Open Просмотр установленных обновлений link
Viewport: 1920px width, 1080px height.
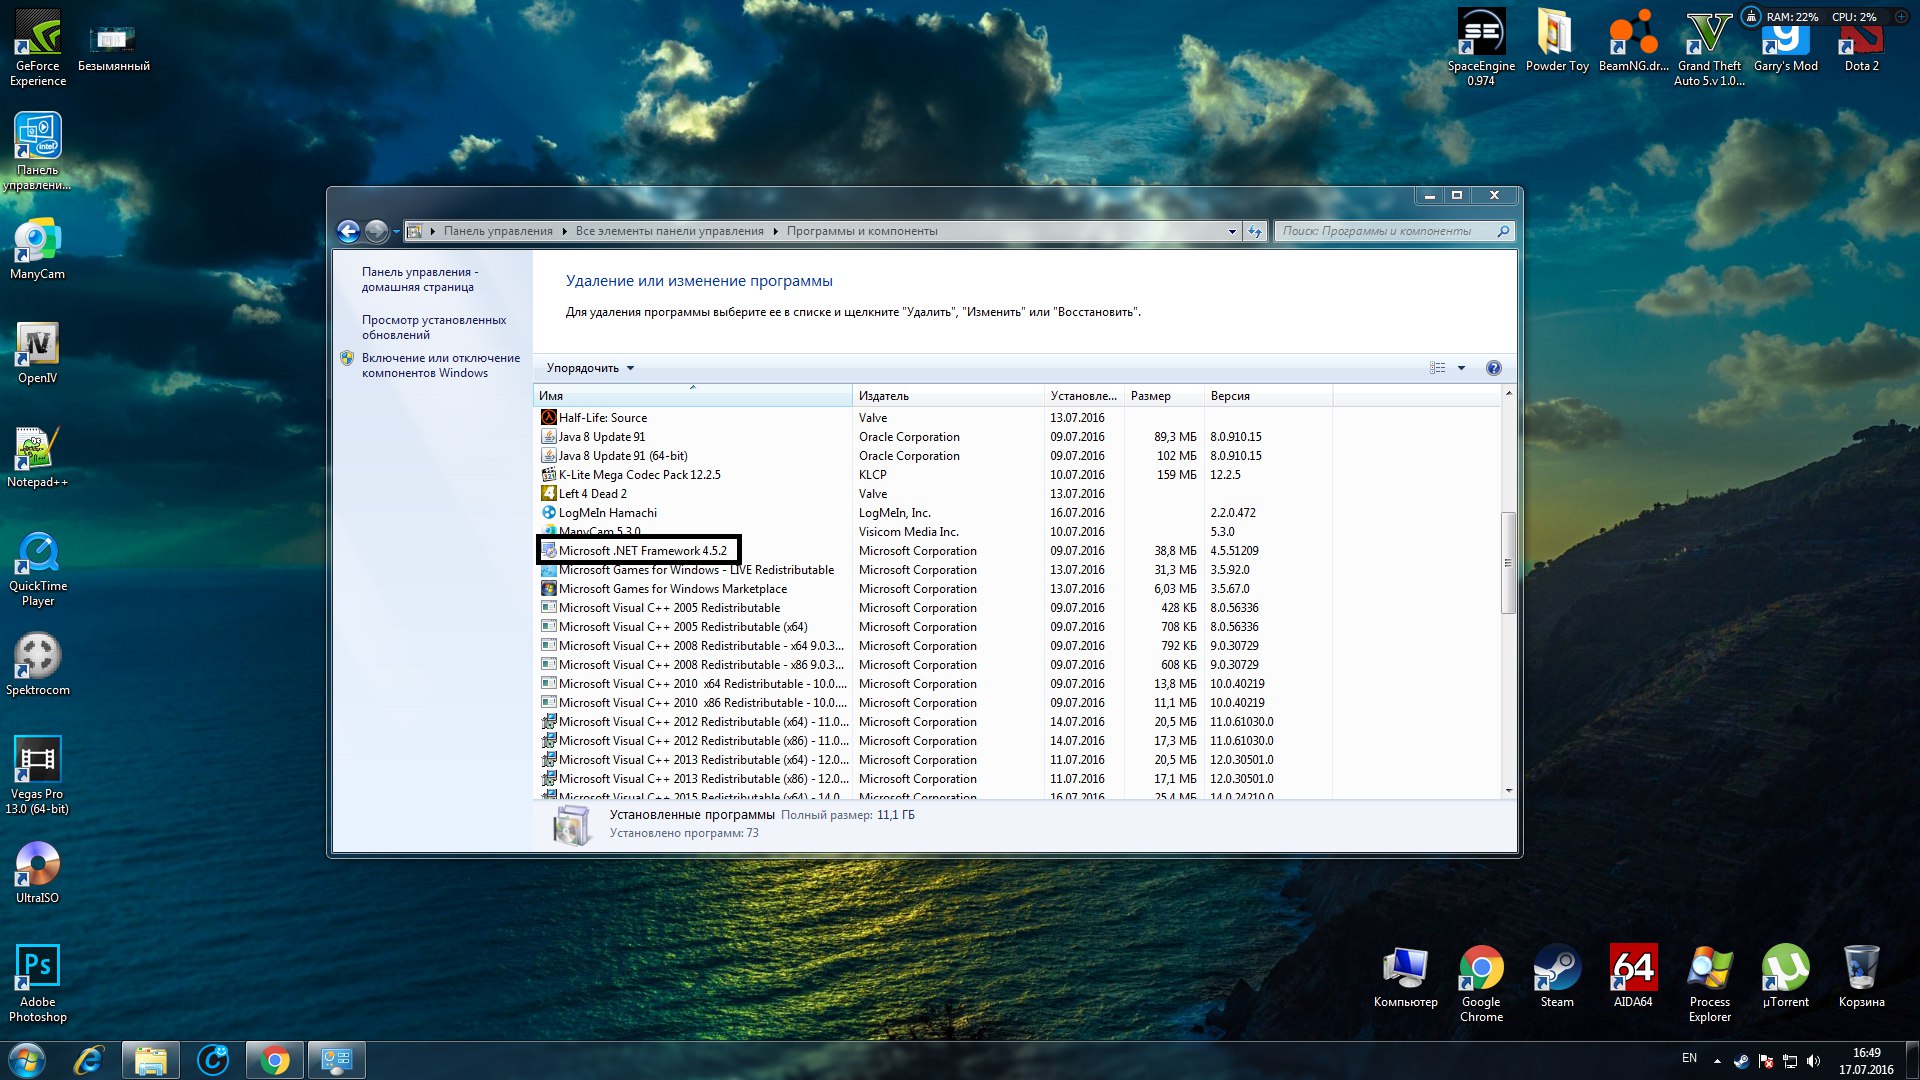(434, 327)
